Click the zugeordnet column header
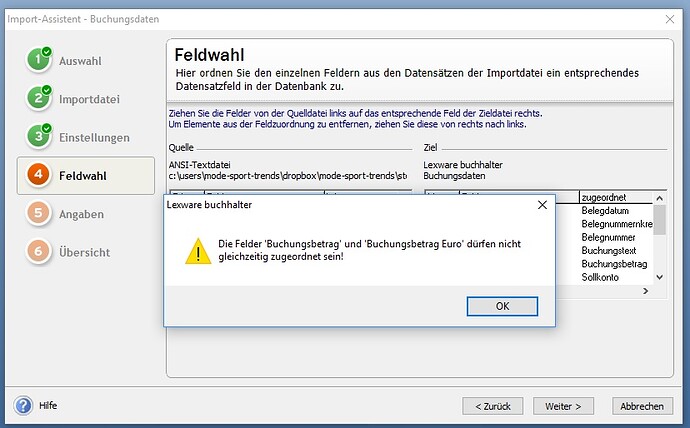 (x=616, y=198)
